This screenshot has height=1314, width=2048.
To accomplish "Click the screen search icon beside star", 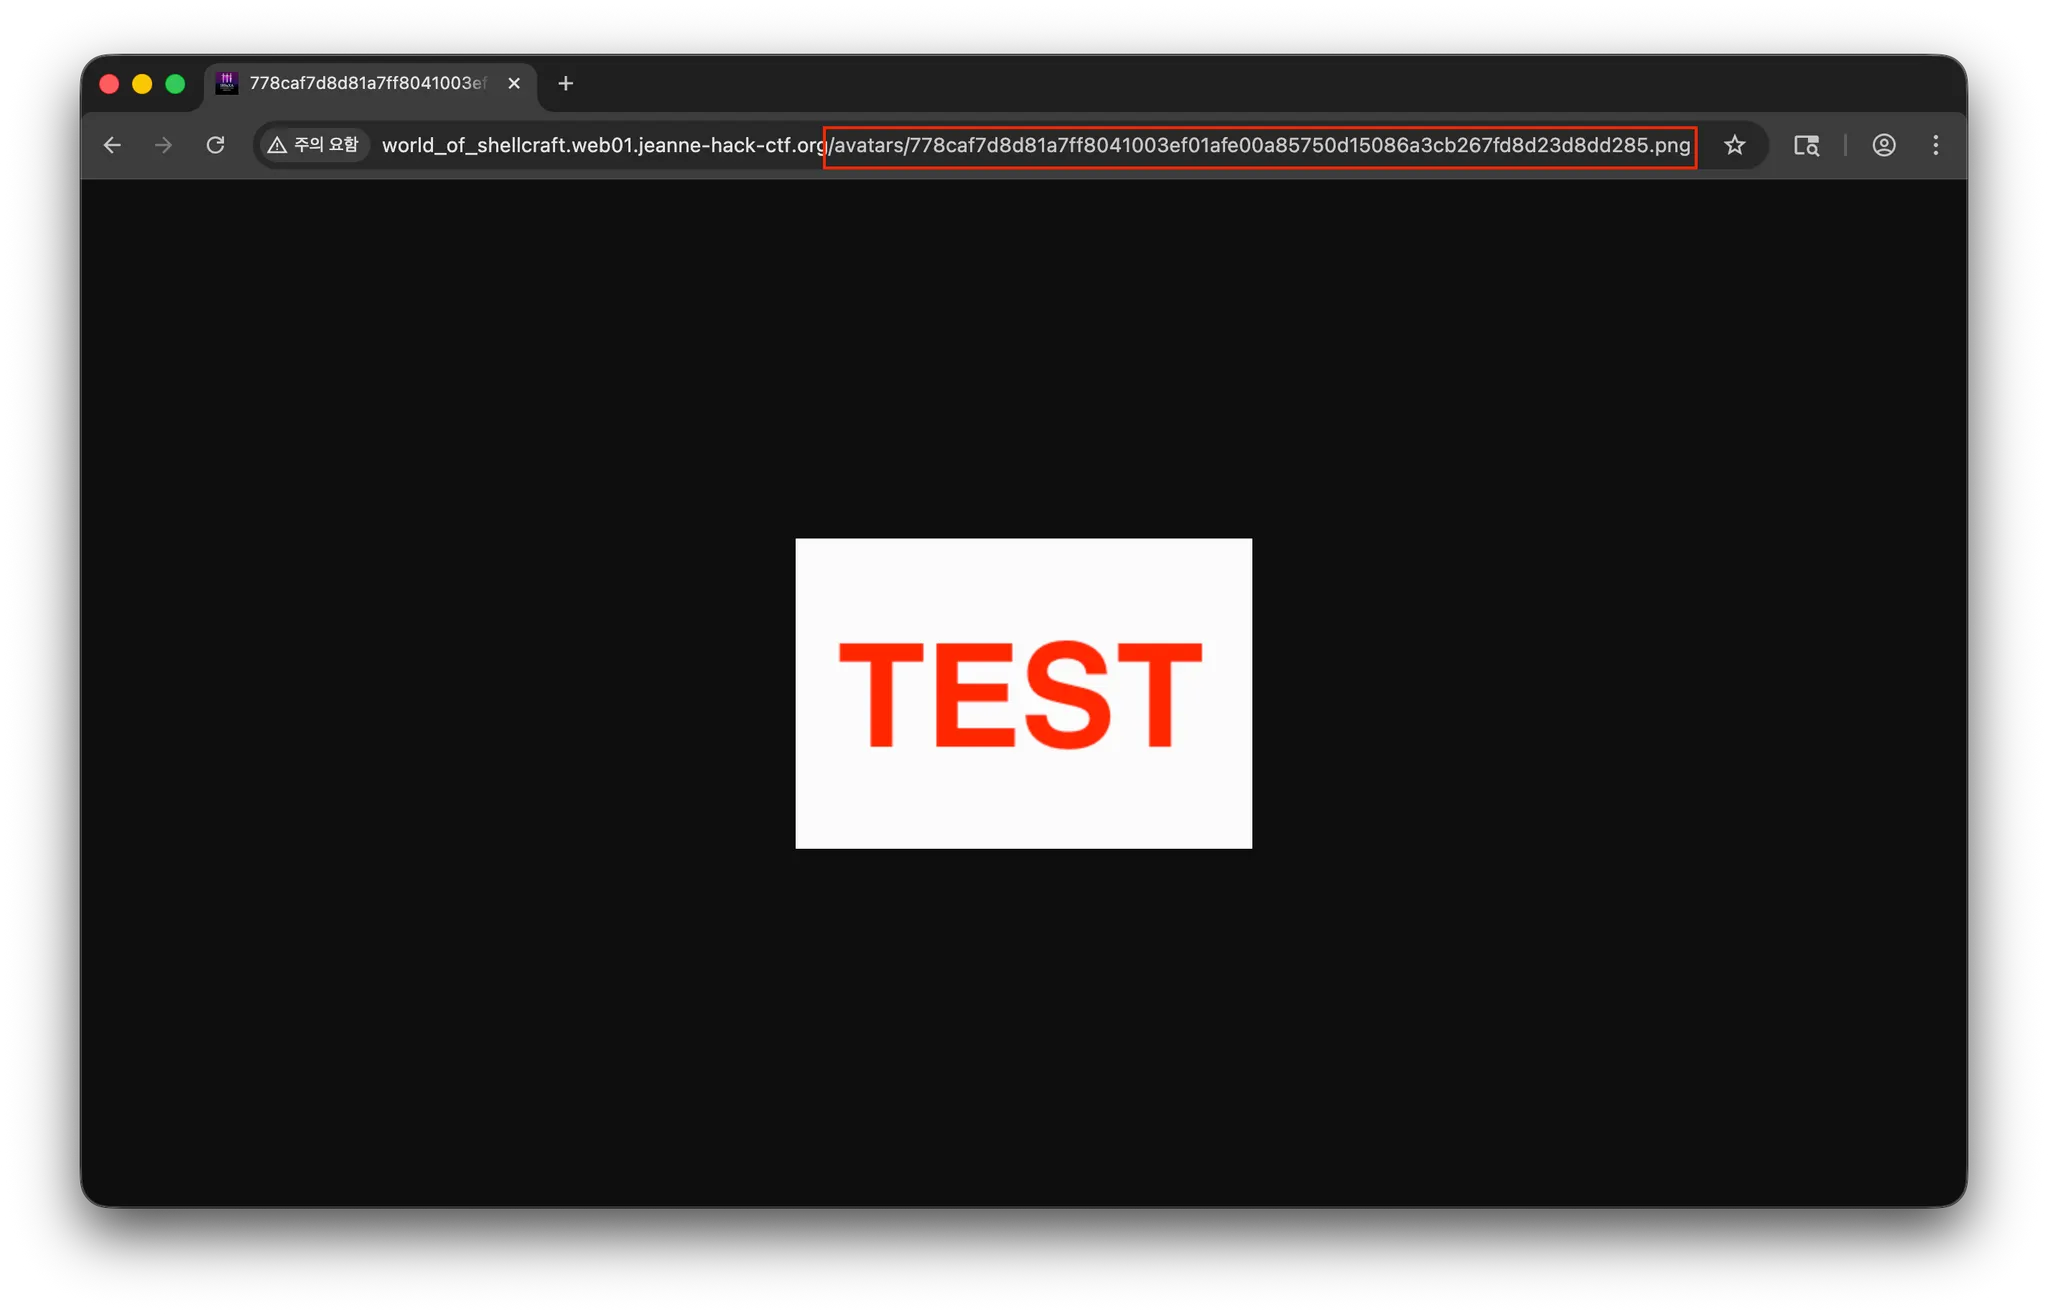I will click(x=1806, y=145).
